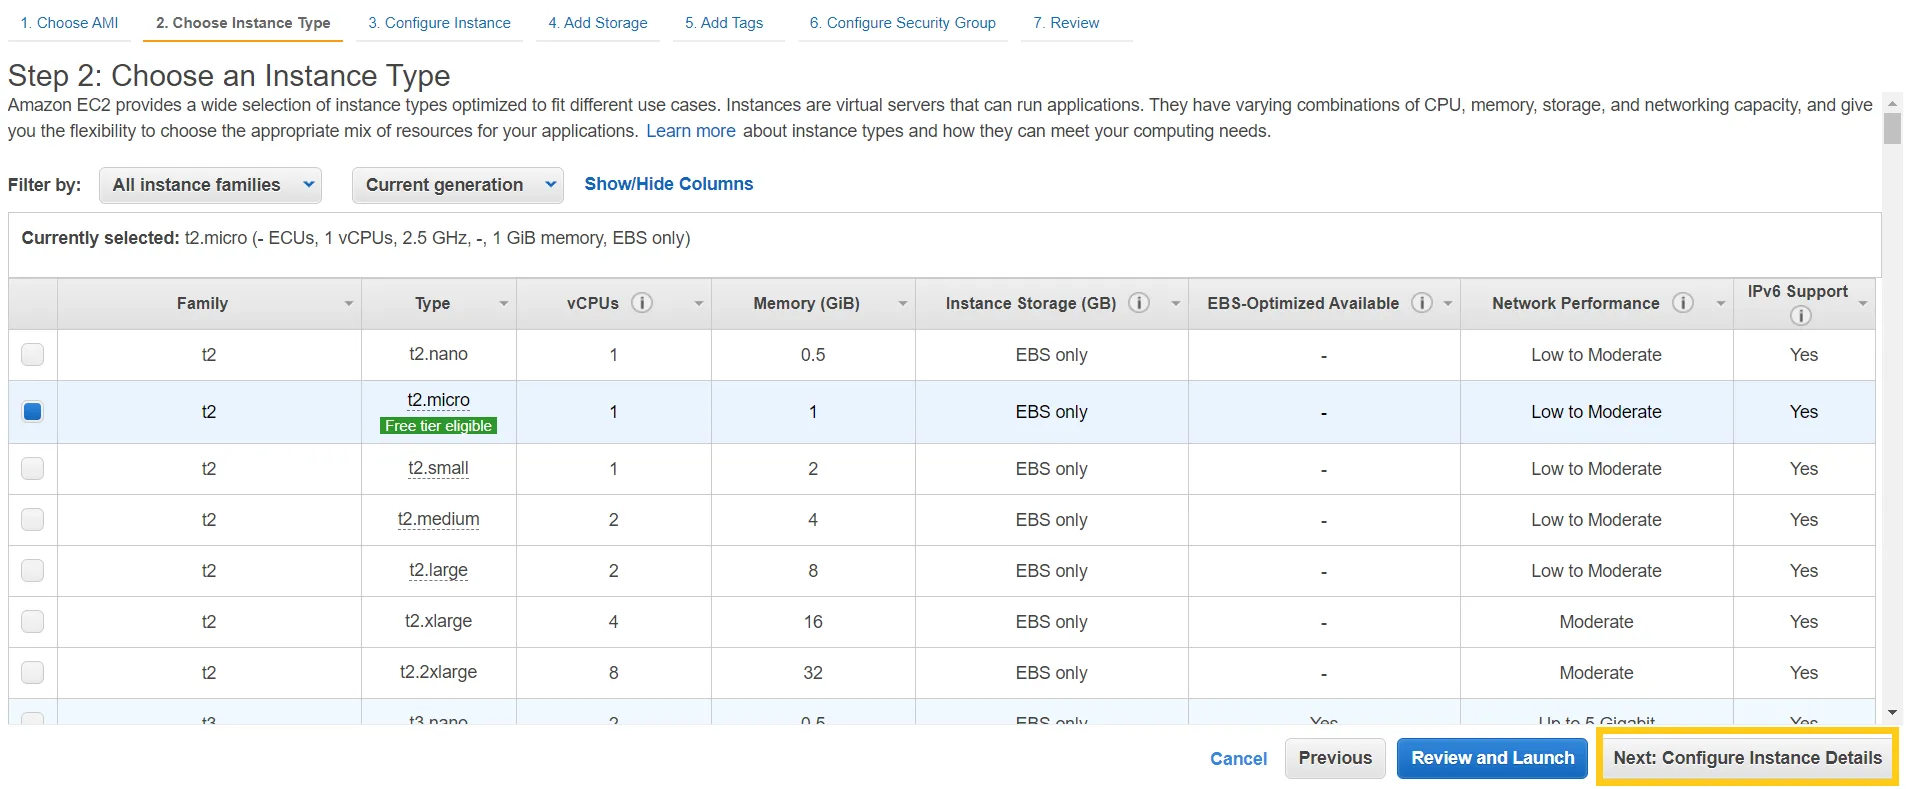This screenshot has width=1912, height=789.
Task: Select the t2.small instance checkbox
Action: point(33,468)
